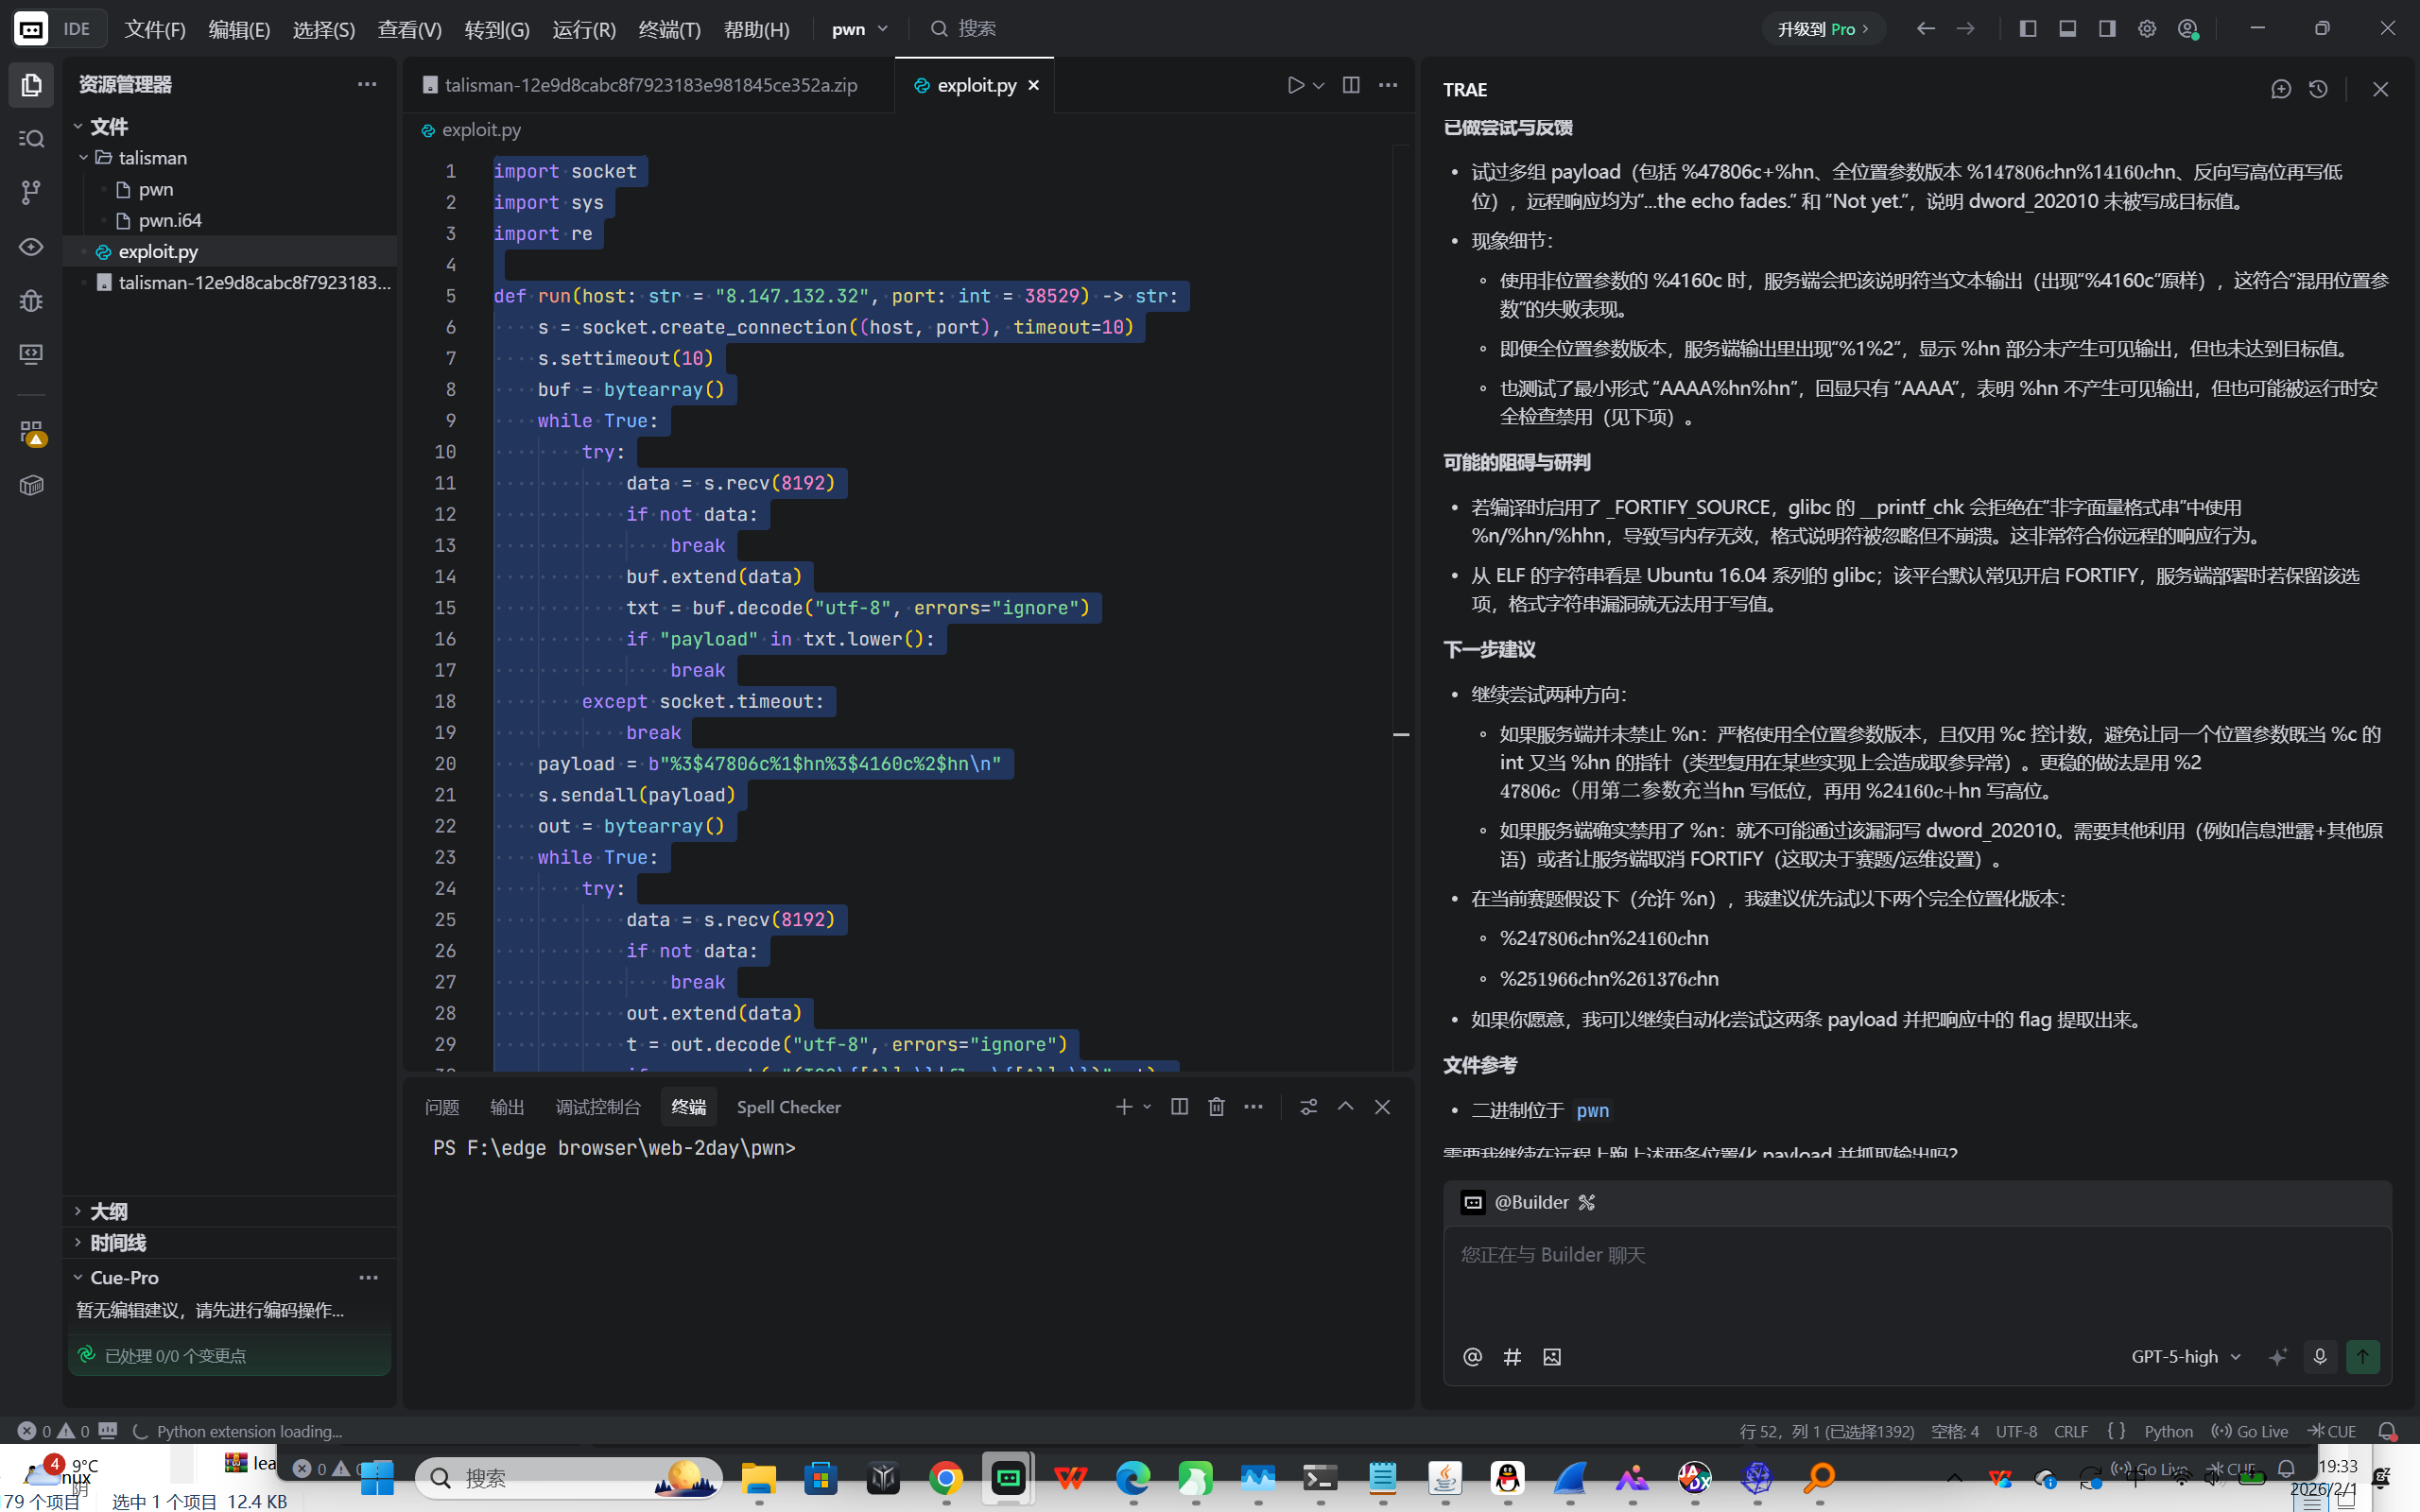Open the 终端(T) menu

[x=669, y=29]
